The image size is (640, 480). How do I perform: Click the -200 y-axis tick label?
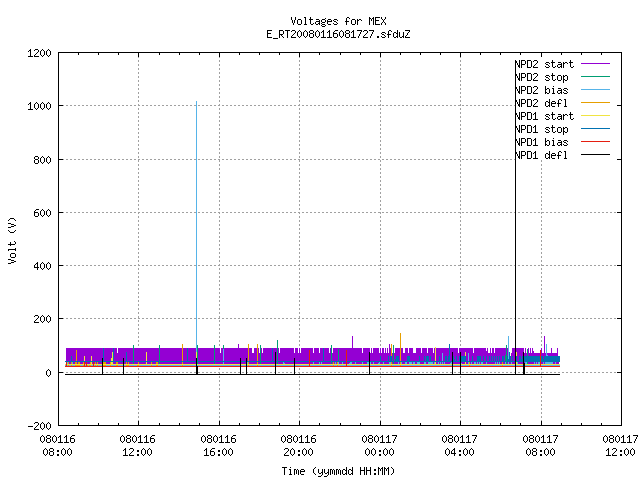39,426
